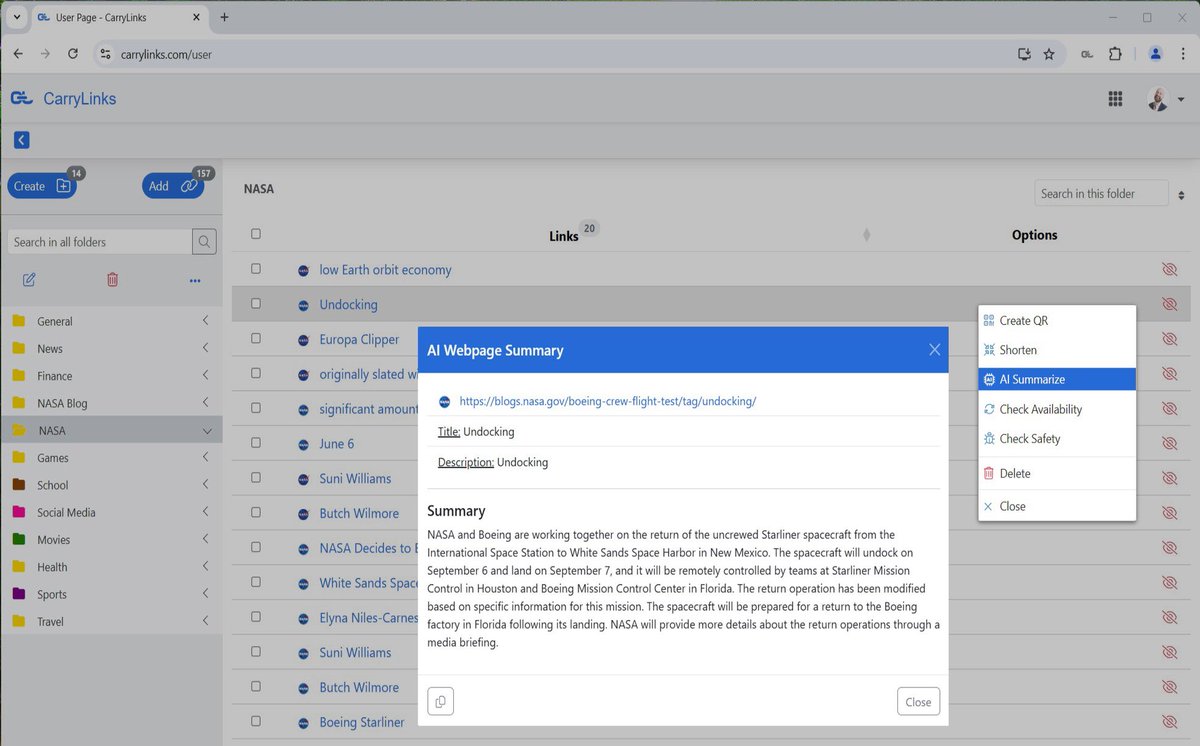Expand the General folder chevron
Viewport: 1200px width, 746px height.
pyautogui.click(x=206, y=321)
